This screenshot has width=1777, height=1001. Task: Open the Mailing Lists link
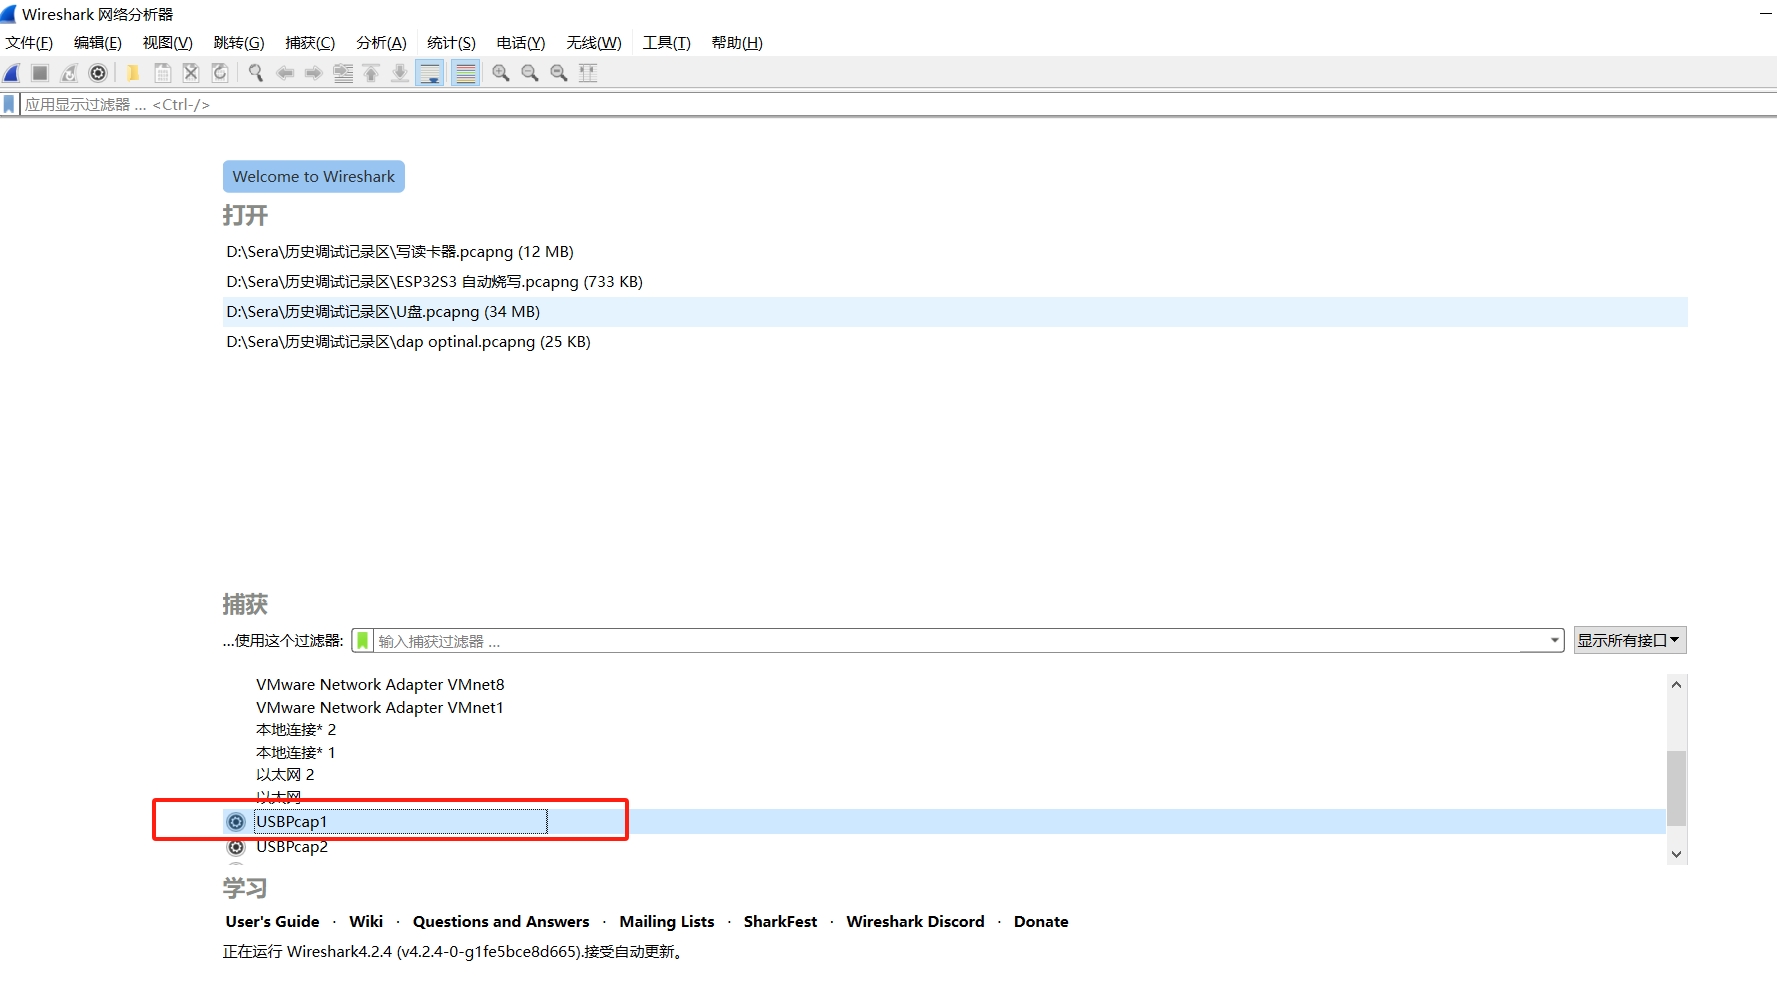coord(667,922)
